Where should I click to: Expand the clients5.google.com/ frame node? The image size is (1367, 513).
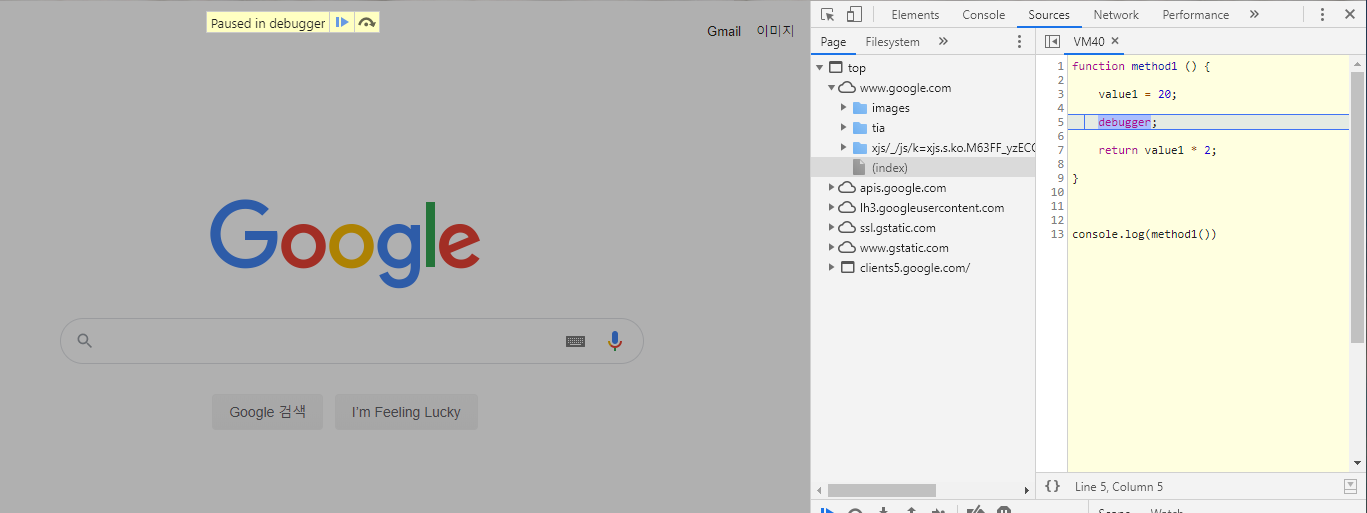coord(831,268)
